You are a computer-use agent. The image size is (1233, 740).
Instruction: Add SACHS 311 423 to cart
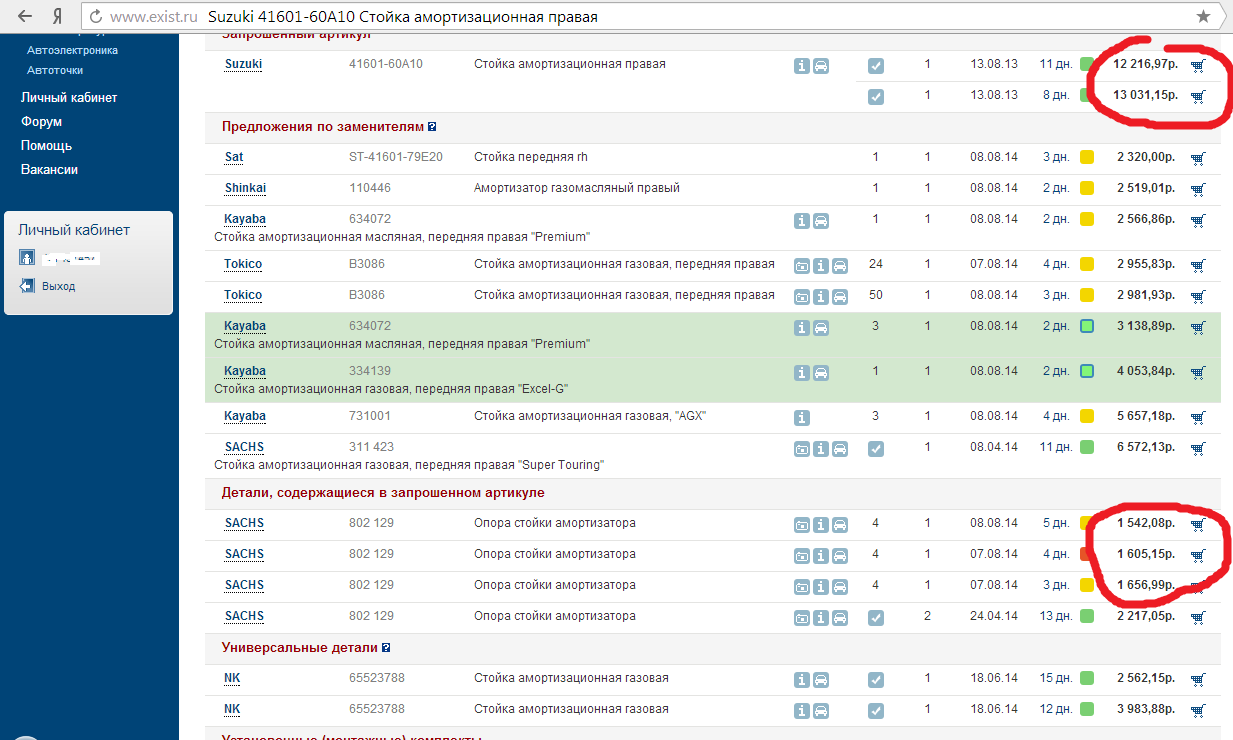1198,448
